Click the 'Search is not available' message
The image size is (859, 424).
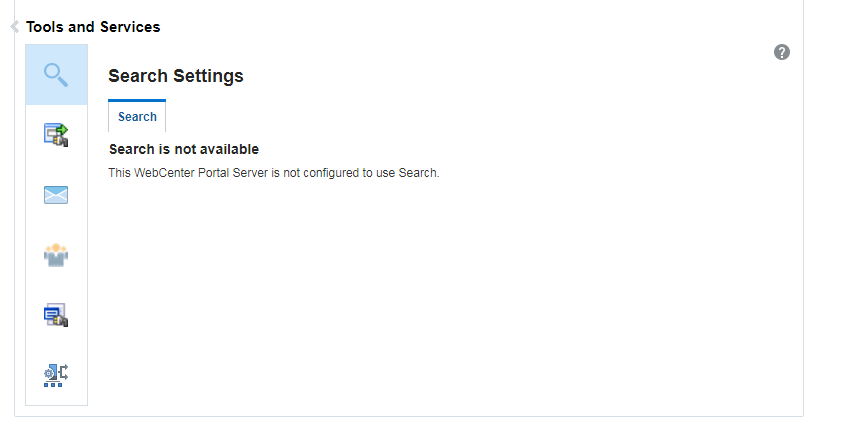tap(184, 149)
